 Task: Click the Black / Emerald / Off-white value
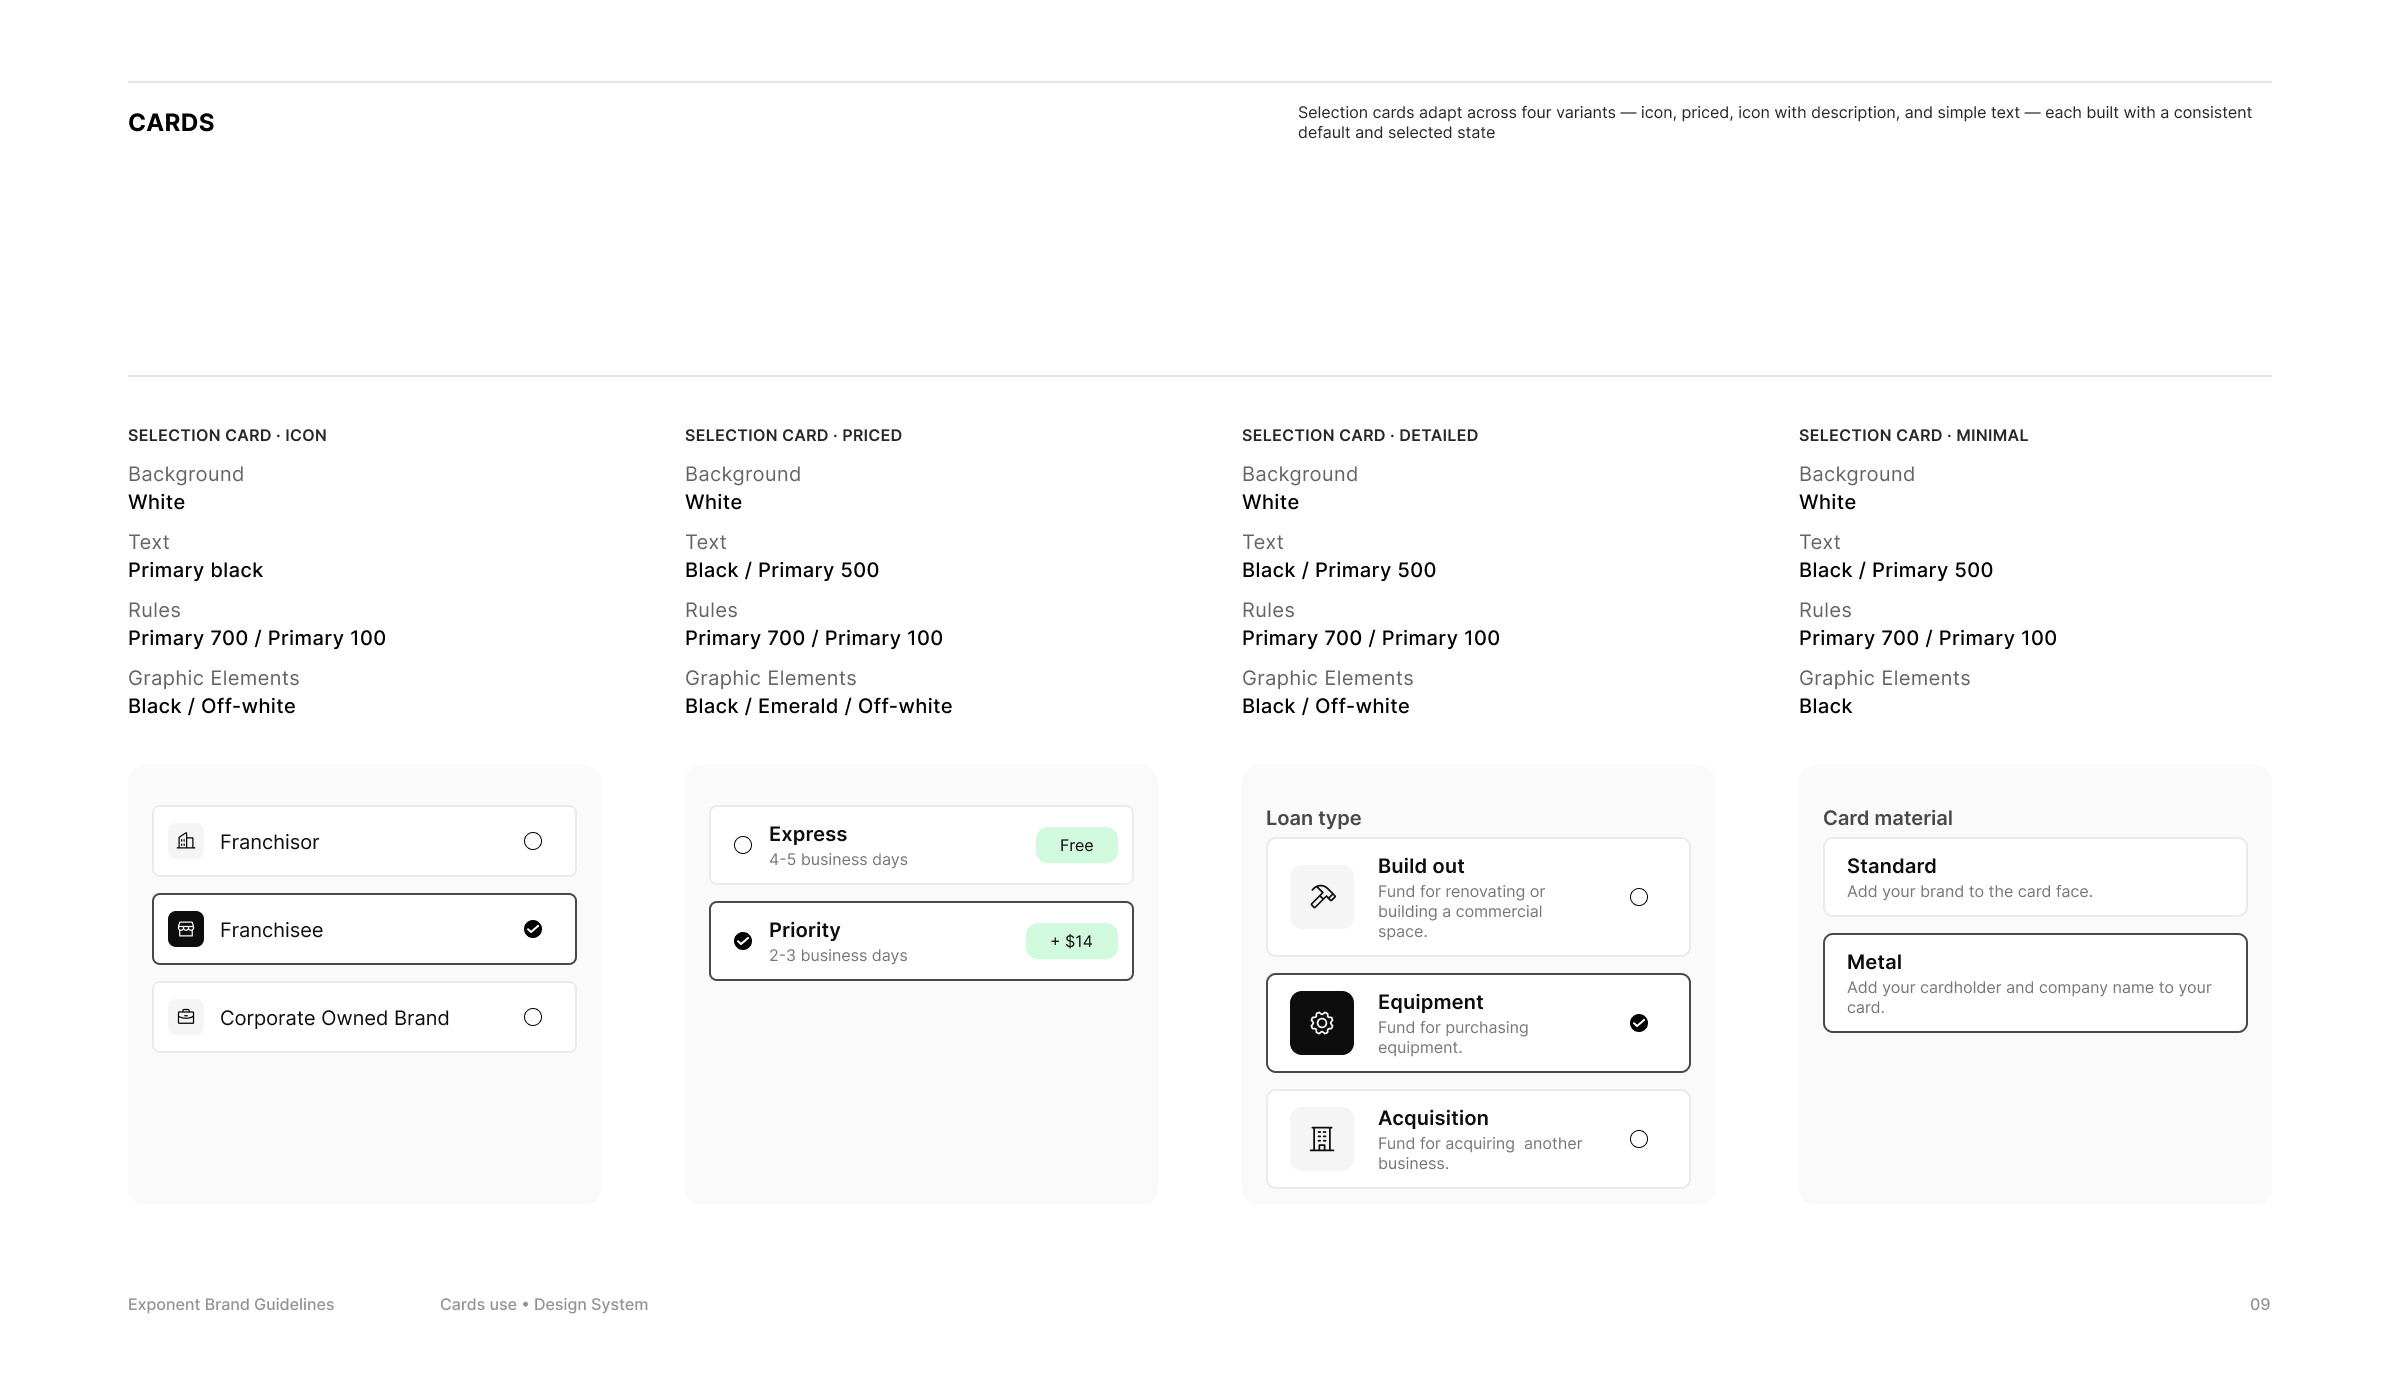click(x=818, y=706)
